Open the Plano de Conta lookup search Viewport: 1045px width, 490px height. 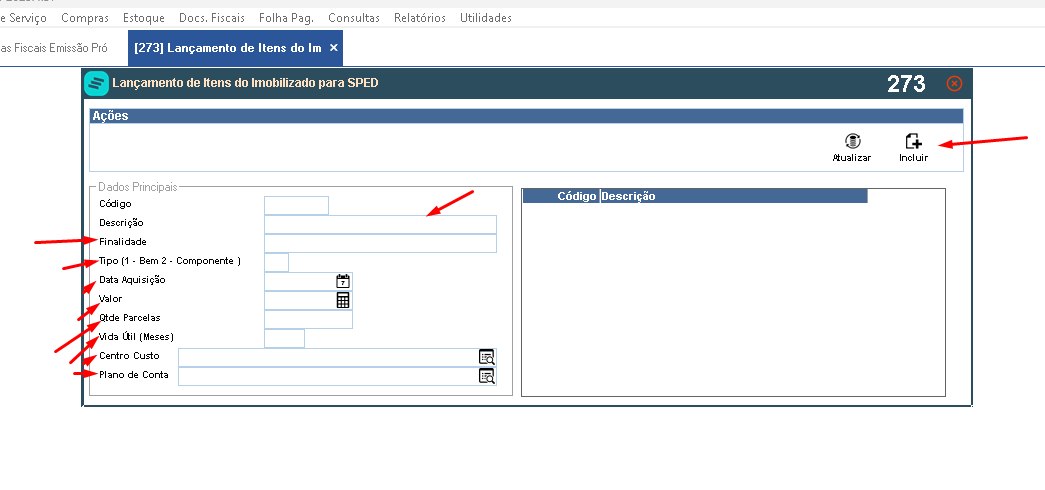487,376
